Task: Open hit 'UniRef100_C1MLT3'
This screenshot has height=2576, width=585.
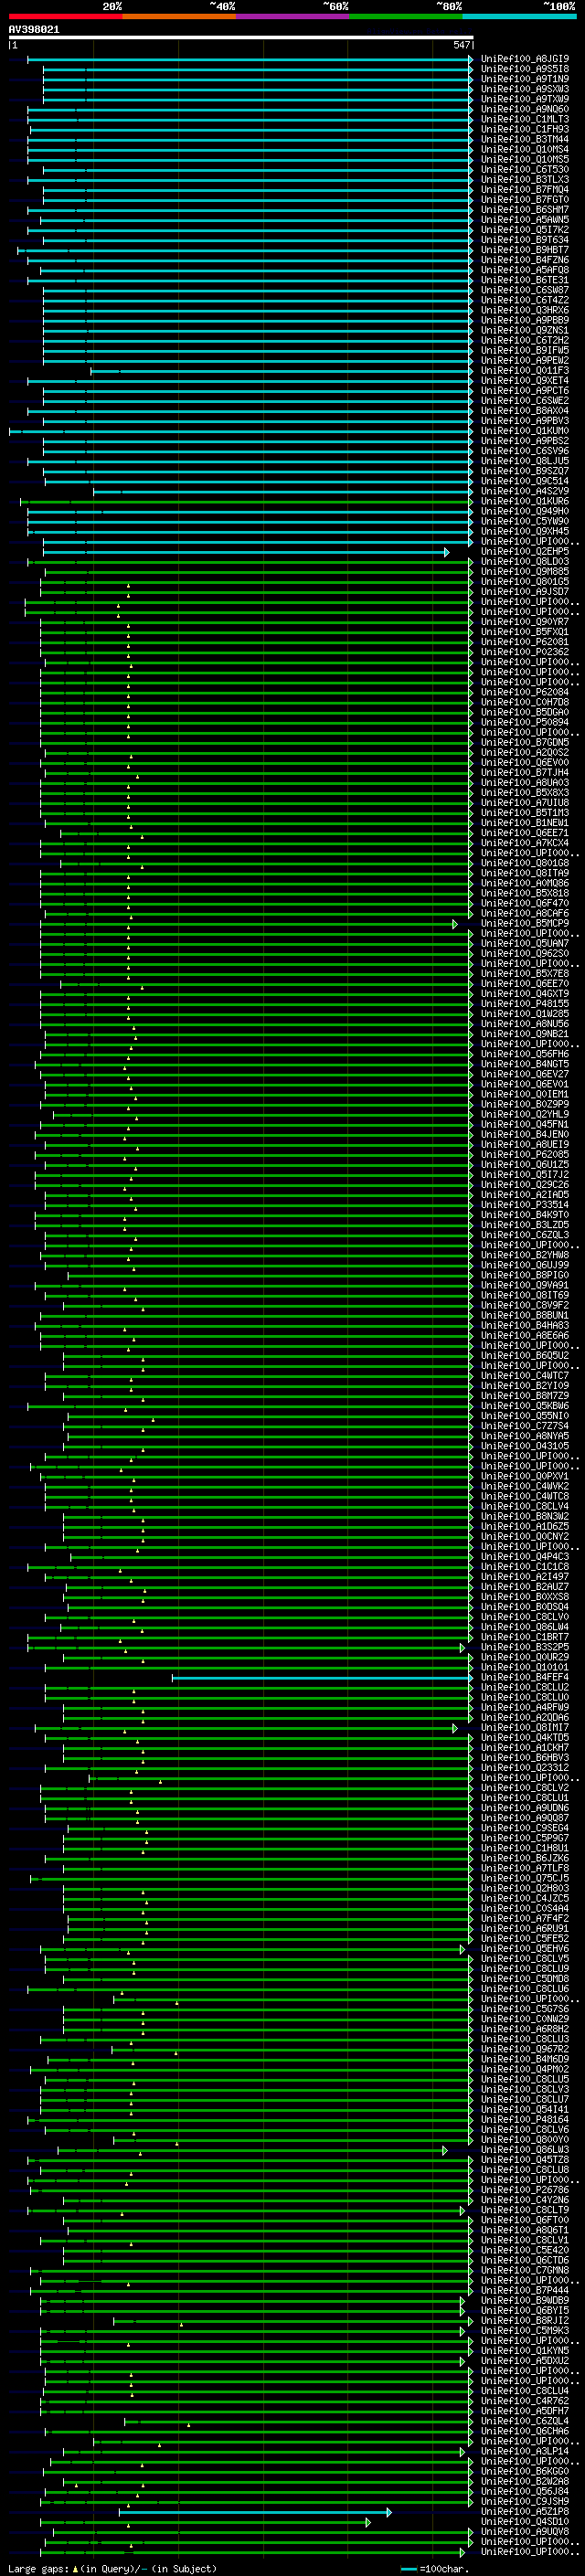Action: coord(525,119)
